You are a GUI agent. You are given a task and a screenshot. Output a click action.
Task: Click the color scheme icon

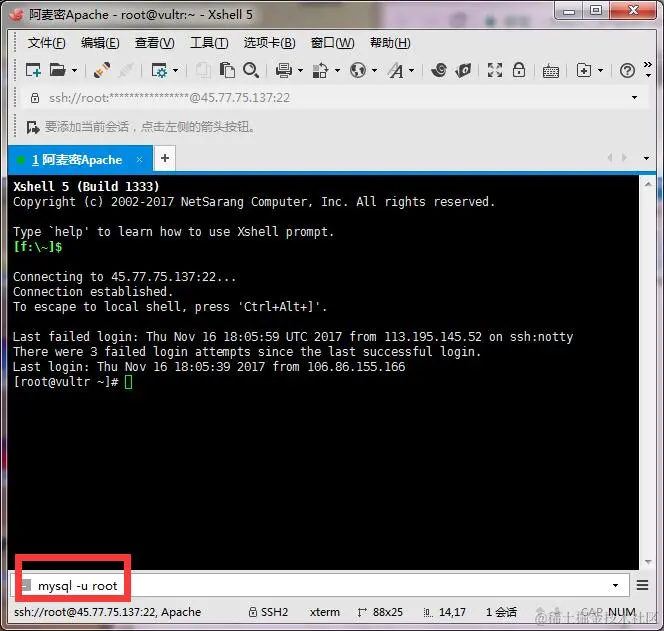tap(320, 70)
